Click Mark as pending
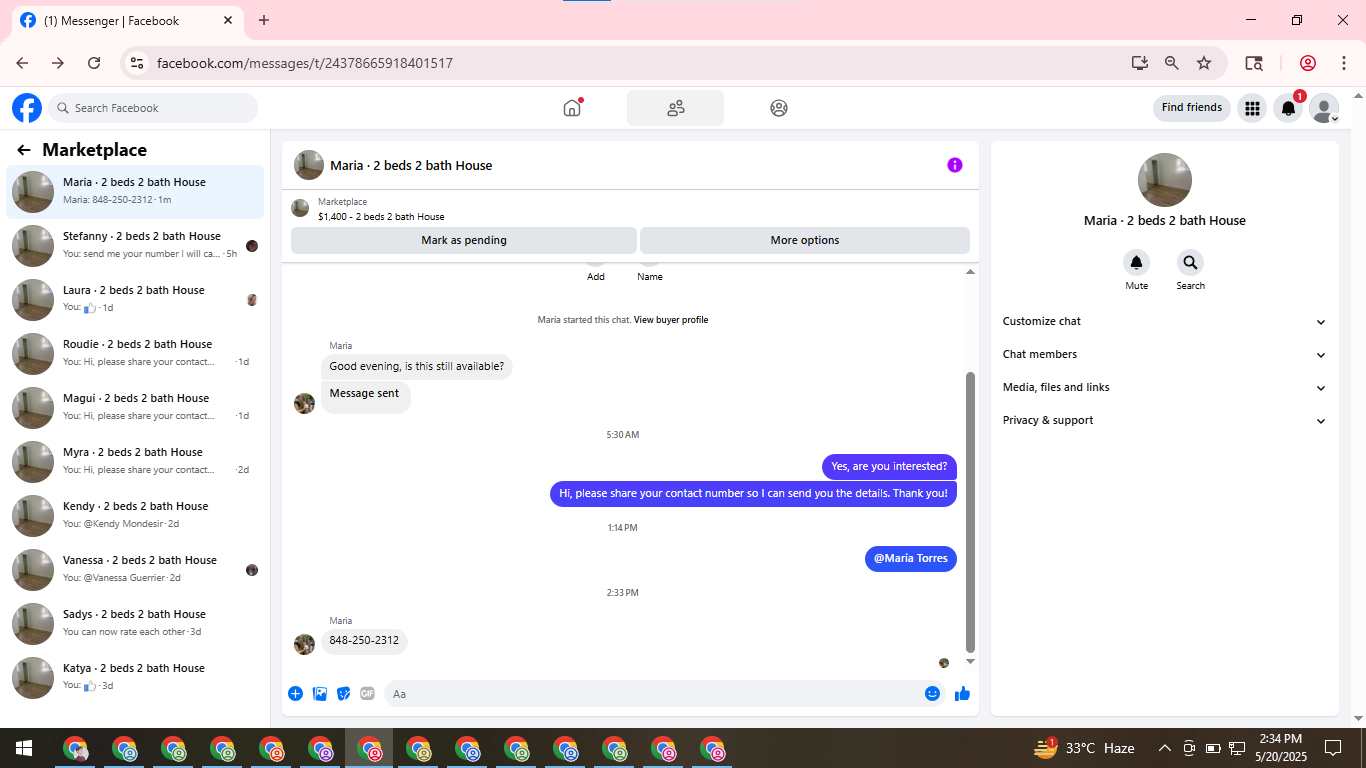This screenshot has width=1366, height=768. coord(464,240)
